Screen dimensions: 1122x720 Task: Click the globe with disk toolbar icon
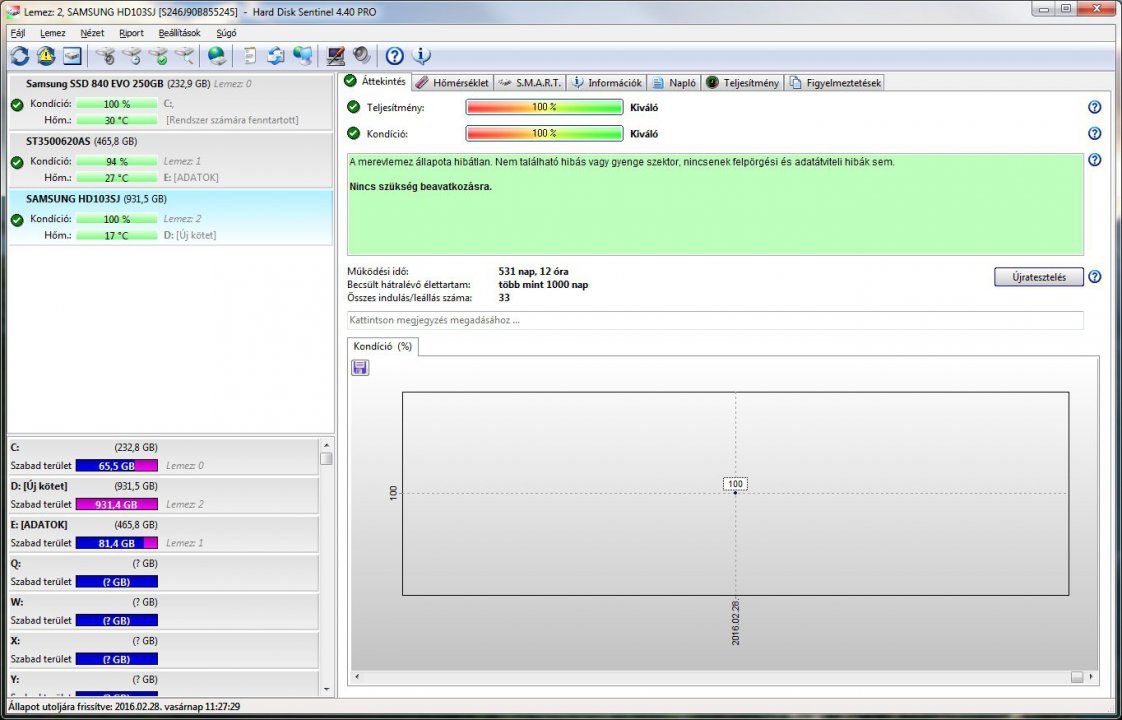[x=217, y=56]
